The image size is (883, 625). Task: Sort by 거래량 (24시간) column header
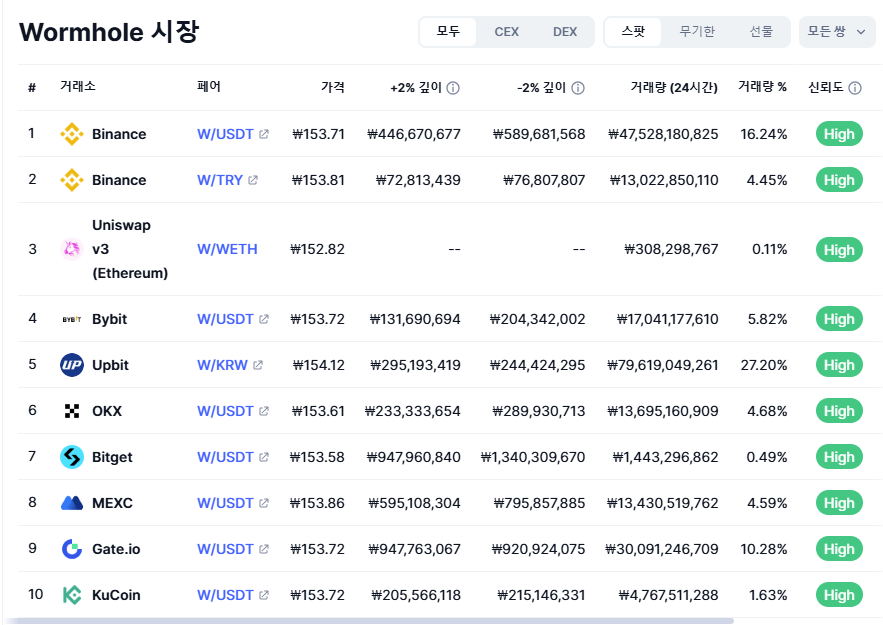pos(674,87)
